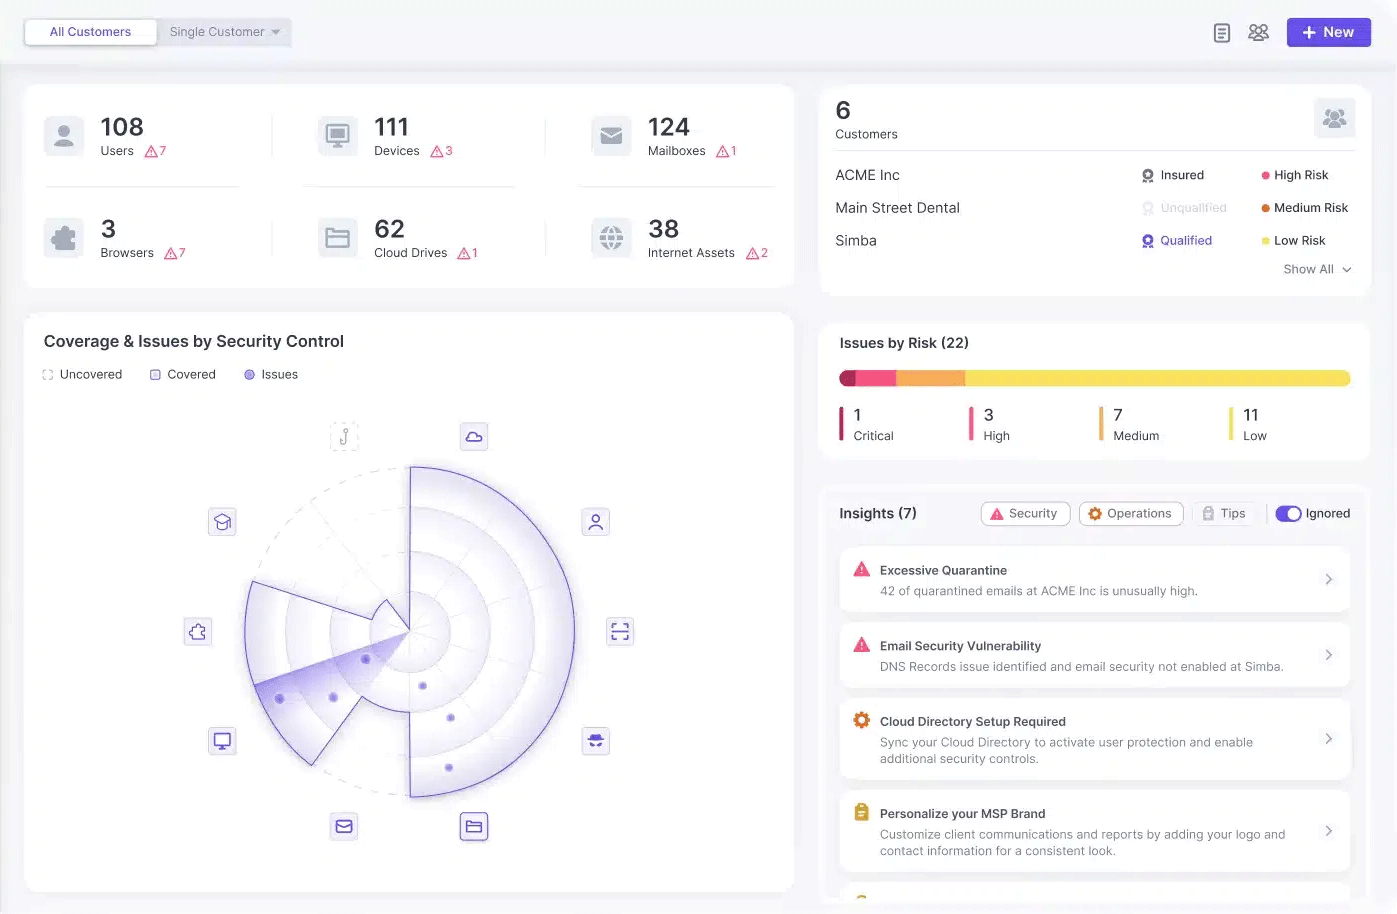
Task: Expand customer list with Show All
Action: 1318,270
